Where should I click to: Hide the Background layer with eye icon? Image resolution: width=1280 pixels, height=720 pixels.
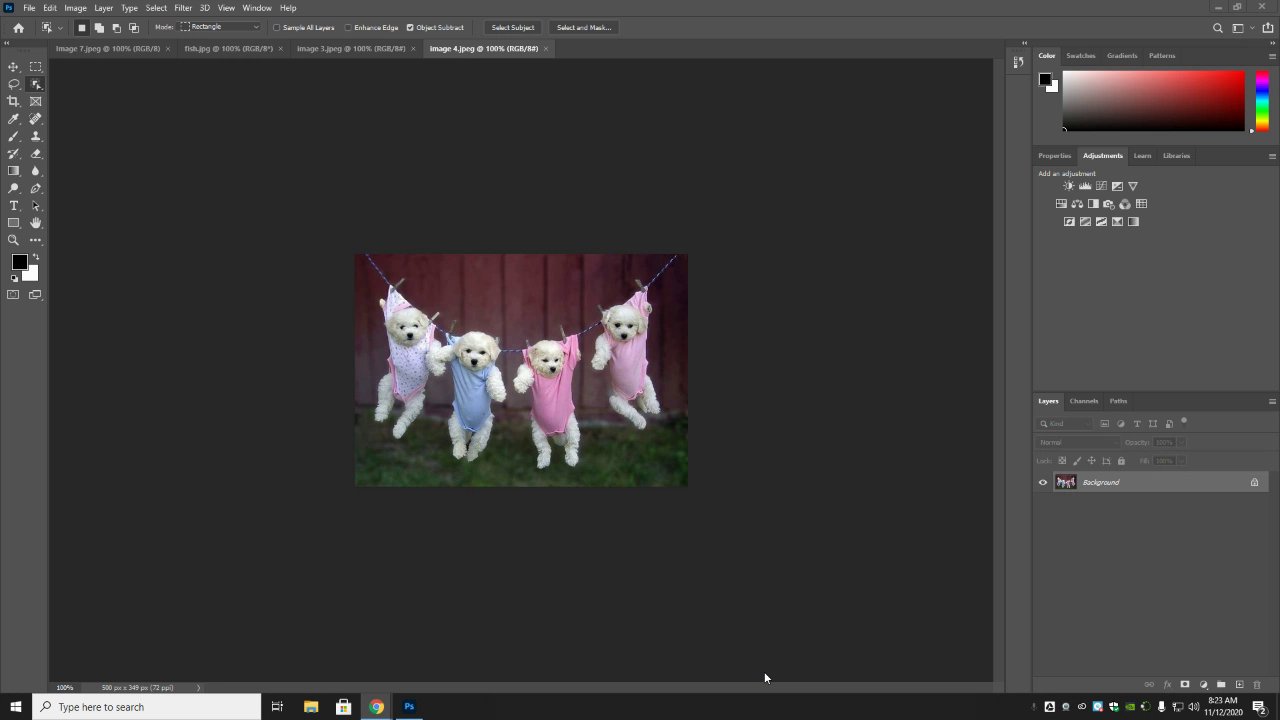coord(1043,482)
